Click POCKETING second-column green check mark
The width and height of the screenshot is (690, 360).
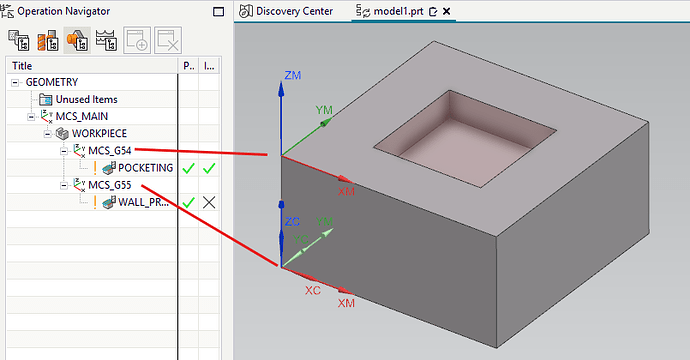pos(209,168)
